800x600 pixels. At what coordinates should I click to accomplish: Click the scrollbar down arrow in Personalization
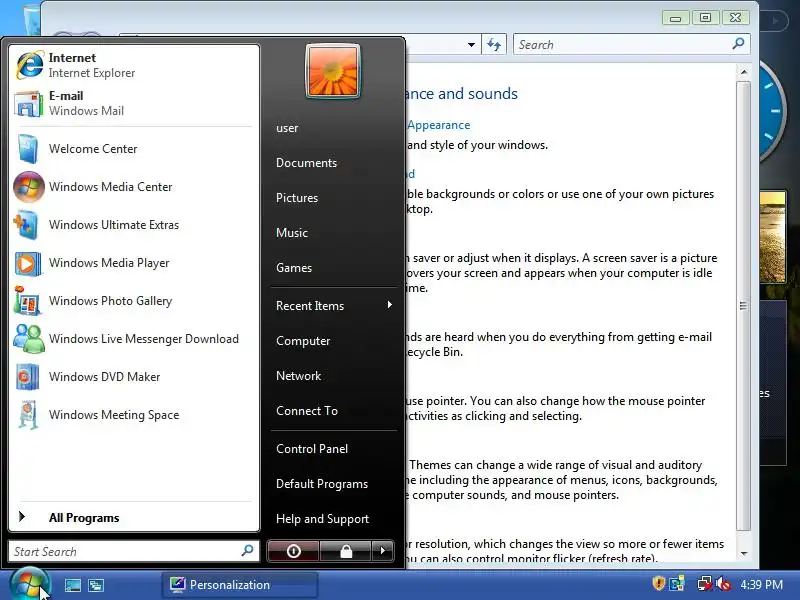pos(744,553)
